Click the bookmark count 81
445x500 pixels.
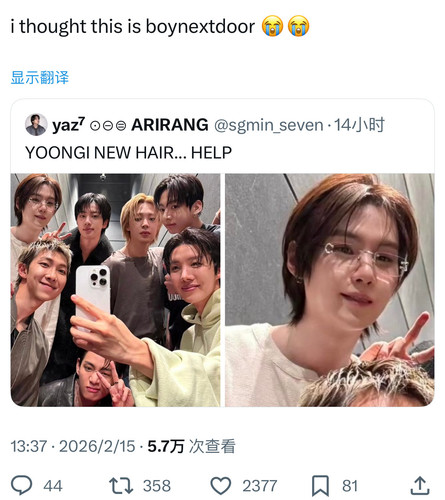coord(350,486)
